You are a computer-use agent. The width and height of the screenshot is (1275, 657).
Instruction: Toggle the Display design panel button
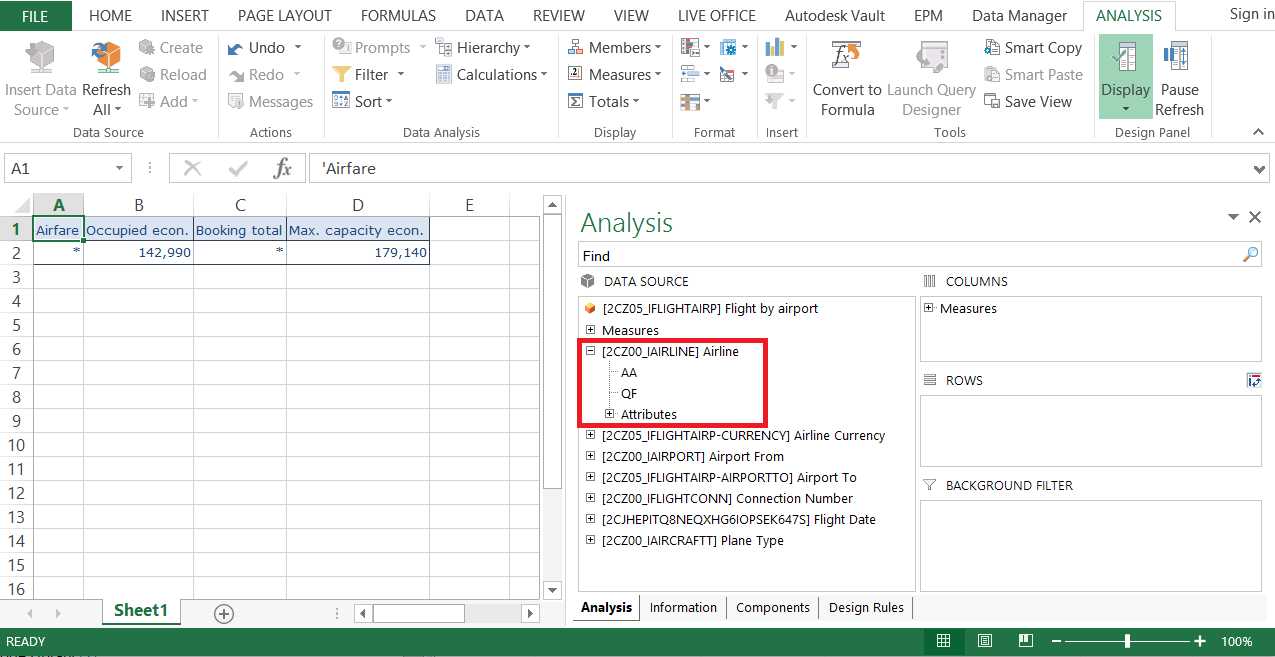(x=1125, y=77)
